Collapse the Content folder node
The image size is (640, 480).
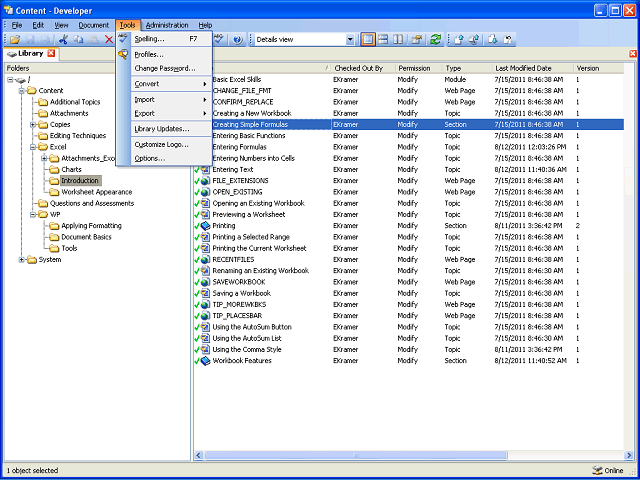click(22, 91)
